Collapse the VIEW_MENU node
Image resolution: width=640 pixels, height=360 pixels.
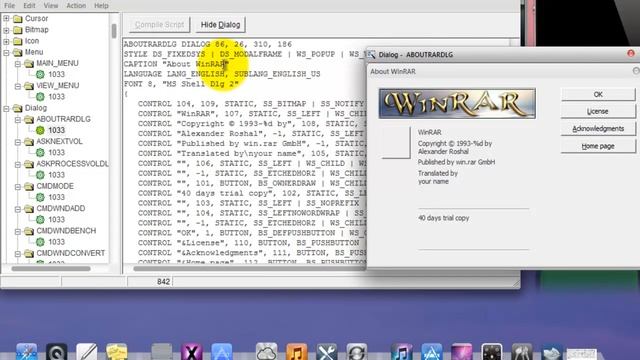(x=18, y=86)
